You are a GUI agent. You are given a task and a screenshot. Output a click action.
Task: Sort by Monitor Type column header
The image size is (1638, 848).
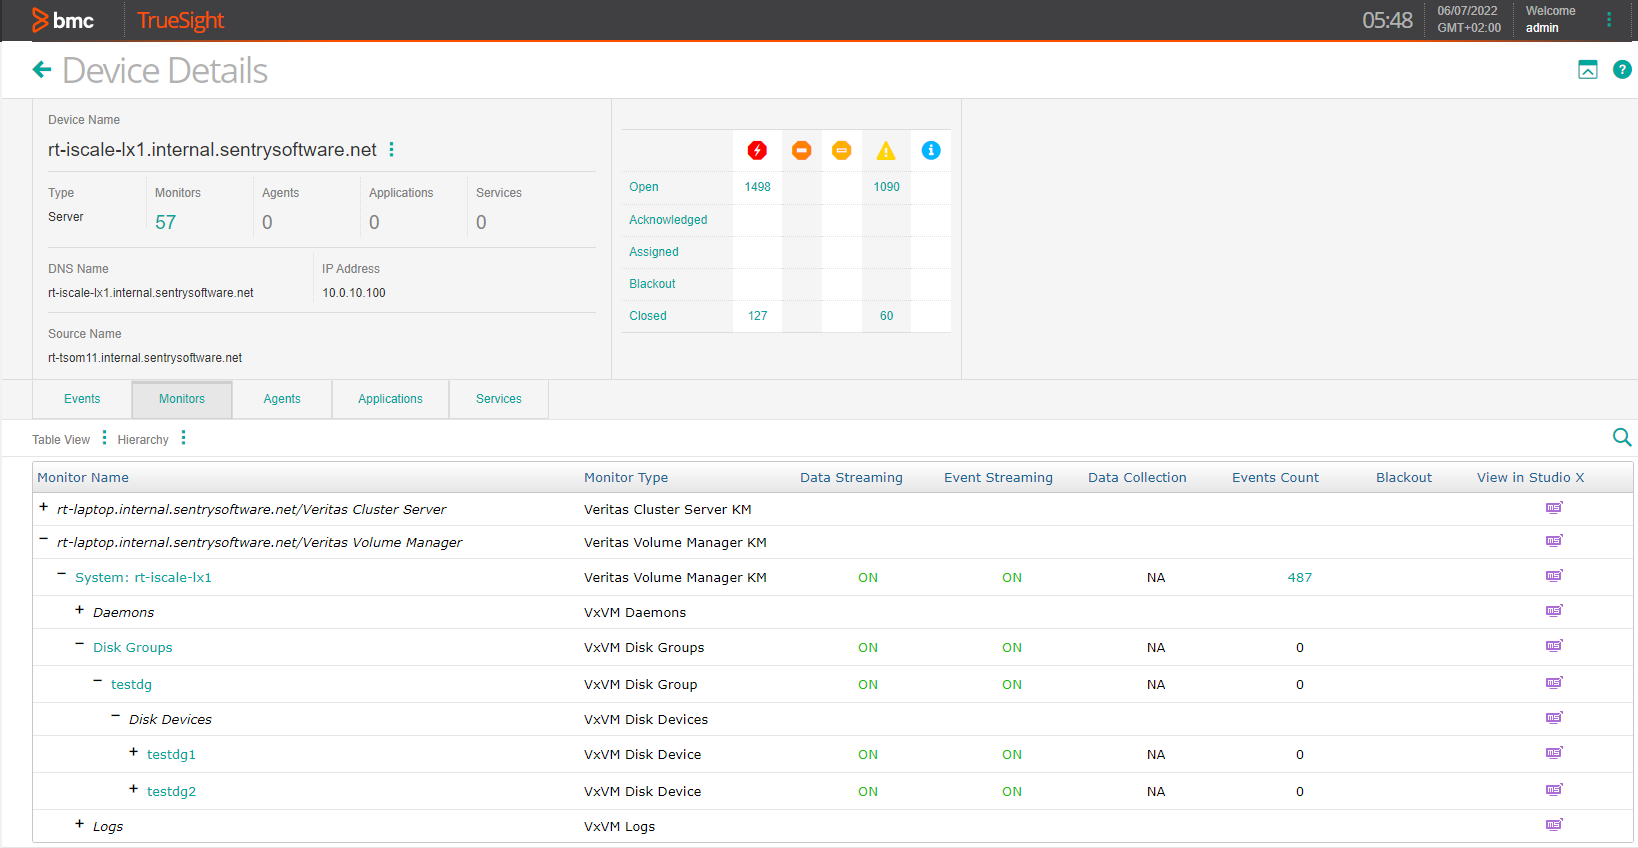[626, 478]
